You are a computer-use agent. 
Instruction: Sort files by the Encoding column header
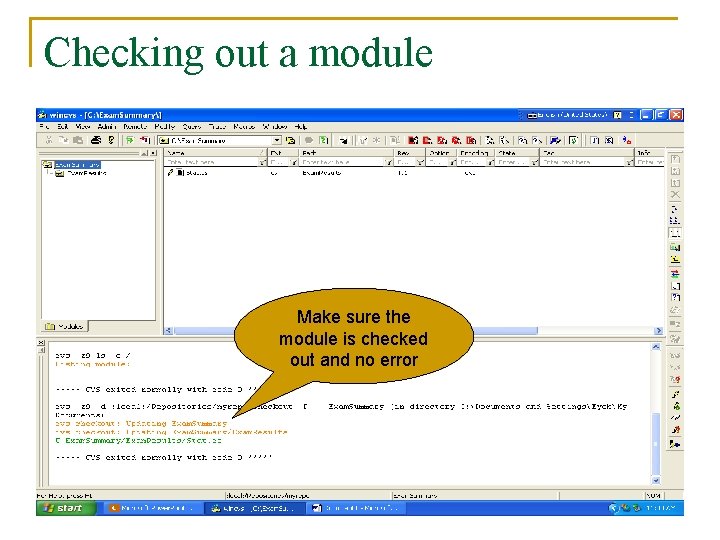476,152
